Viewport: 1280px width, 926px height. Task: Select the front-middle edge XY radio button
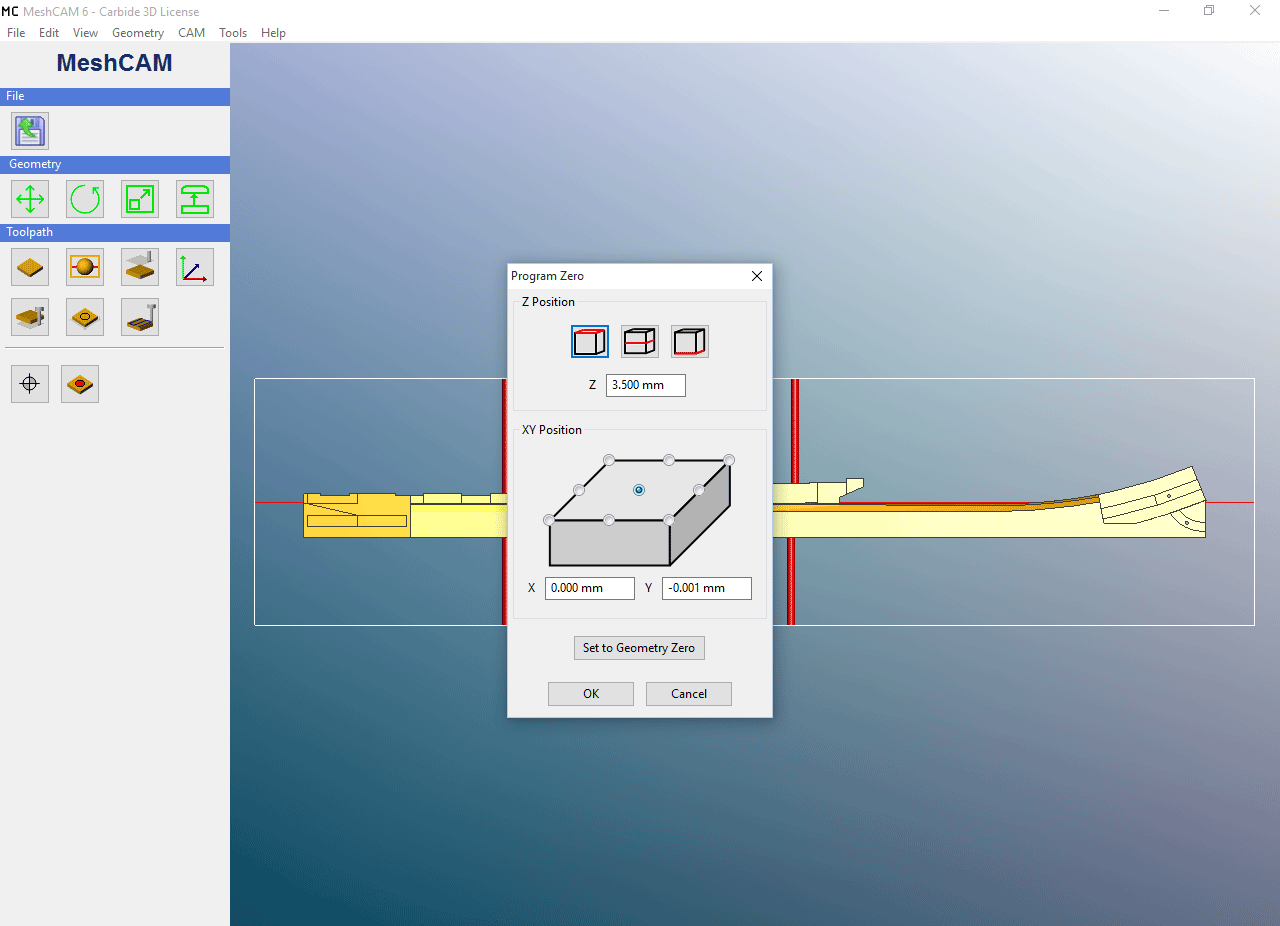coord(609,520)
